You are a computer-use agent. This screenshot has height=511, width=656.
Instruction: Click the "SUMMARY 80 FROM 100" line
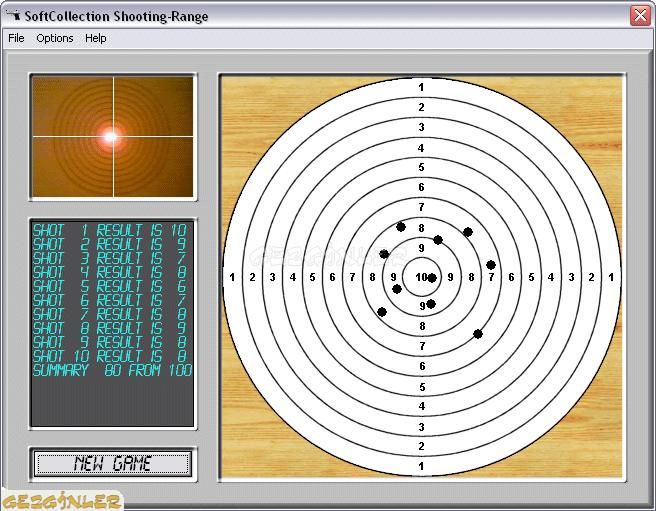pyautogui.click(x=113, y=370)
